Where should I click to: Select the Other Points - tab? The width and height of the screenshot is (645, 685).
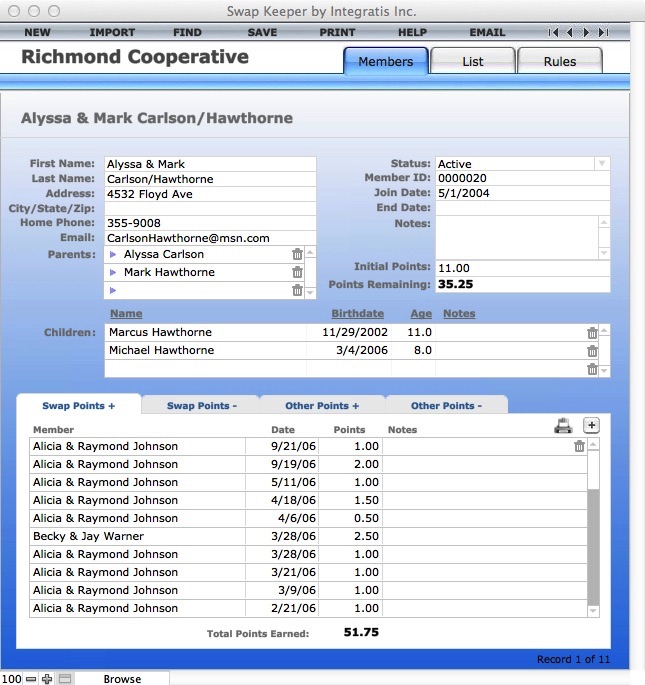(x=446, y=405)
